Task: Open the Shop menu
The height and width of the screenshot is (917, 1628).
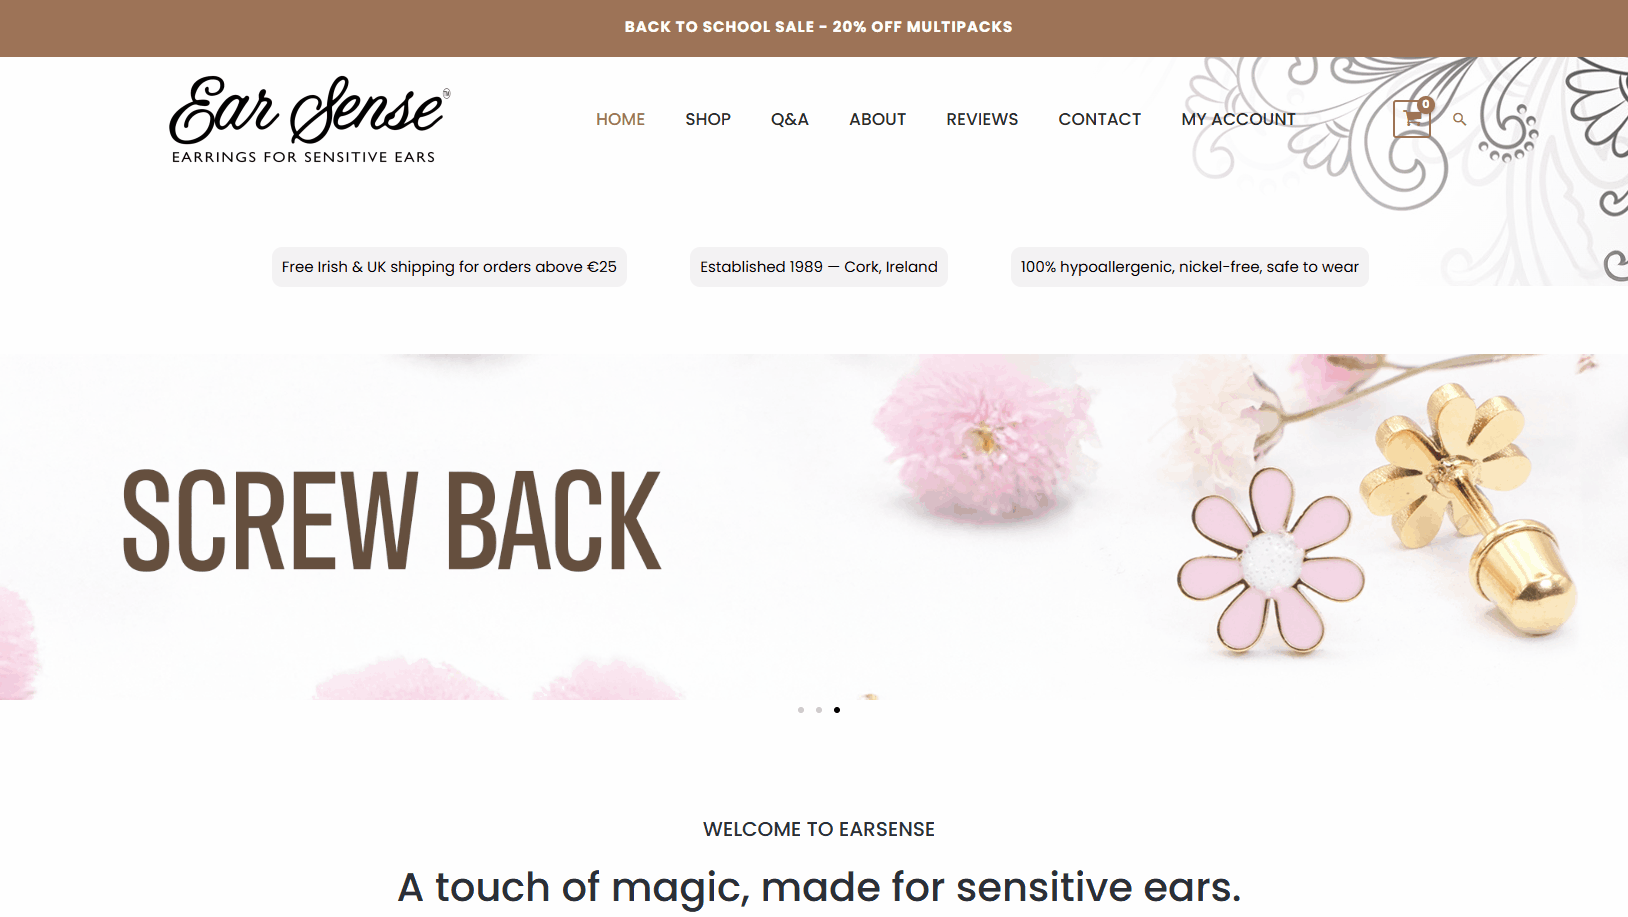Action: point(708,119)
